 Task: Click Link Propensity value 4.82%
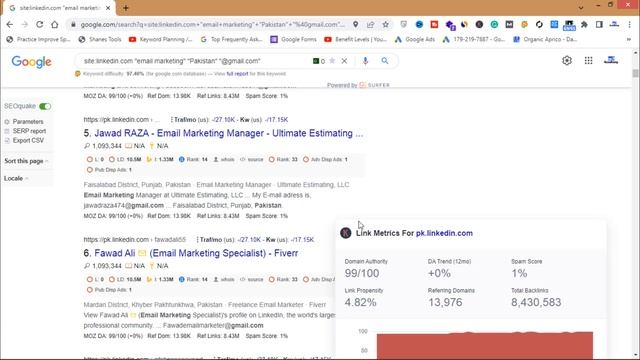tap(360, 302)
